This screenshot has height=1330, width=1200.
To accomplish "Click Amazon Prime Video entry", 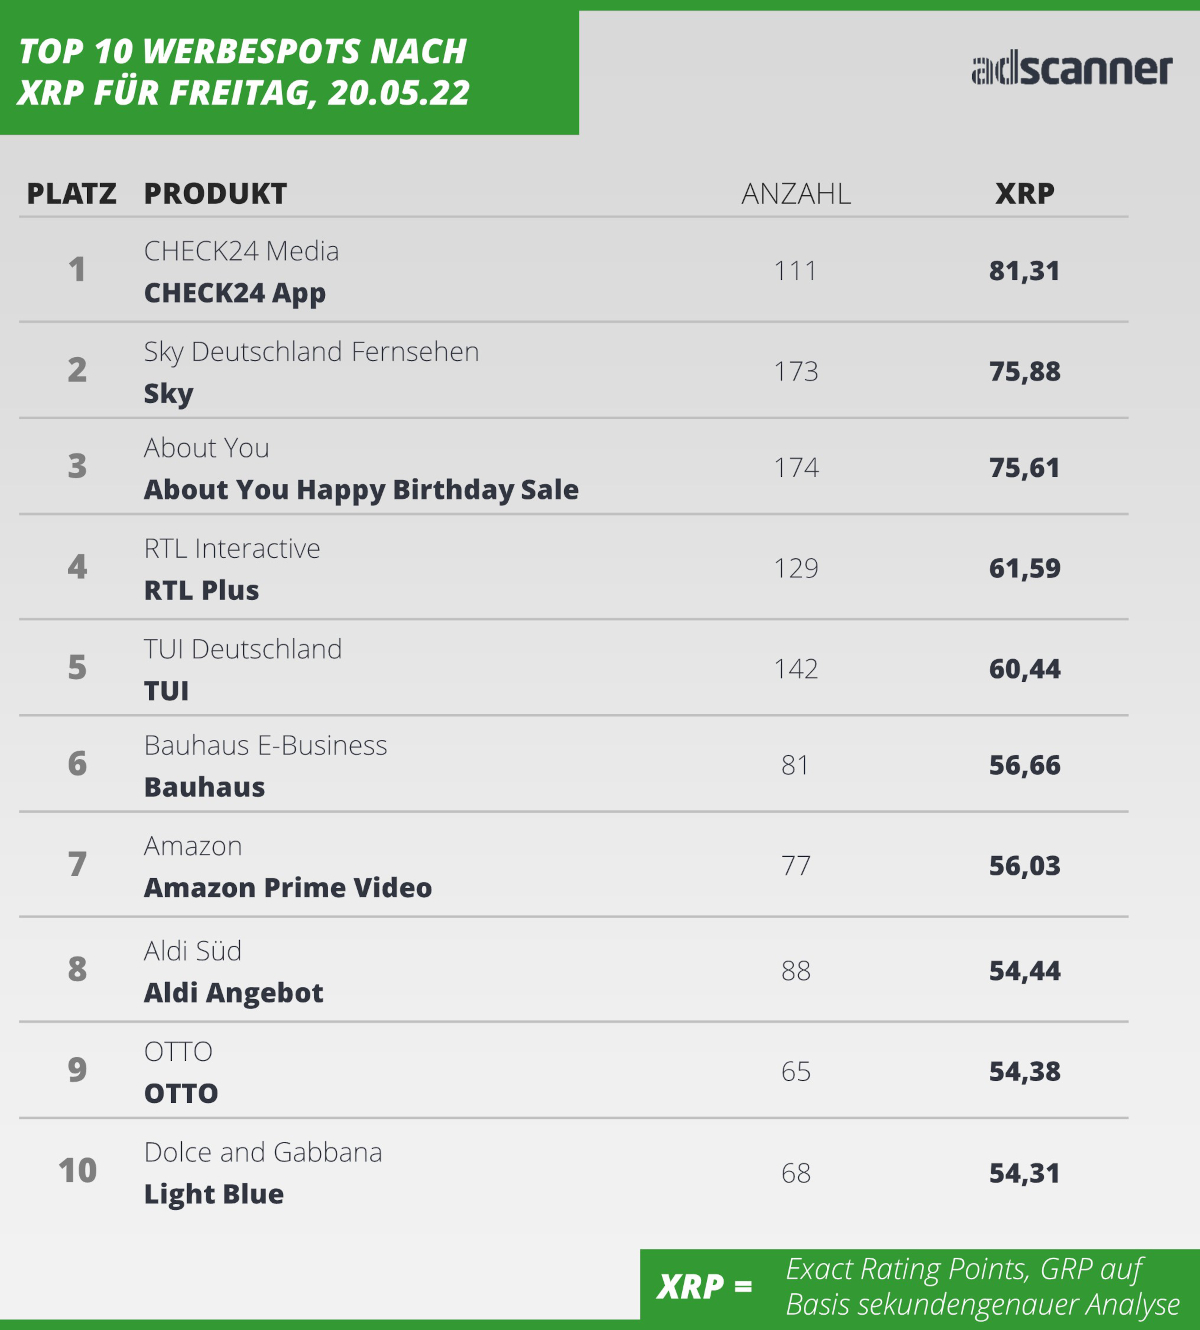I will (288, 888).
